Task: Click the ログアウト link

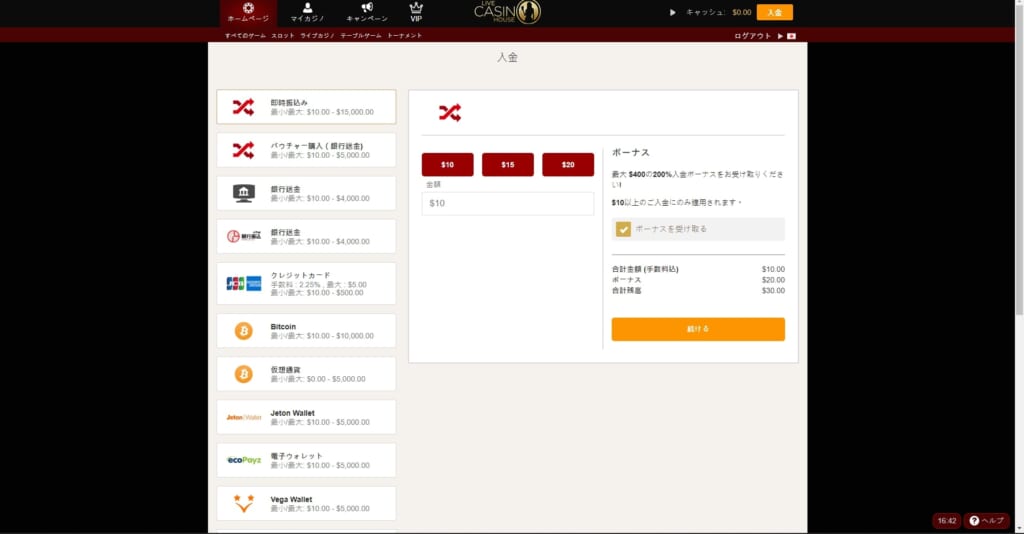Action: click(x=752, y=36)
